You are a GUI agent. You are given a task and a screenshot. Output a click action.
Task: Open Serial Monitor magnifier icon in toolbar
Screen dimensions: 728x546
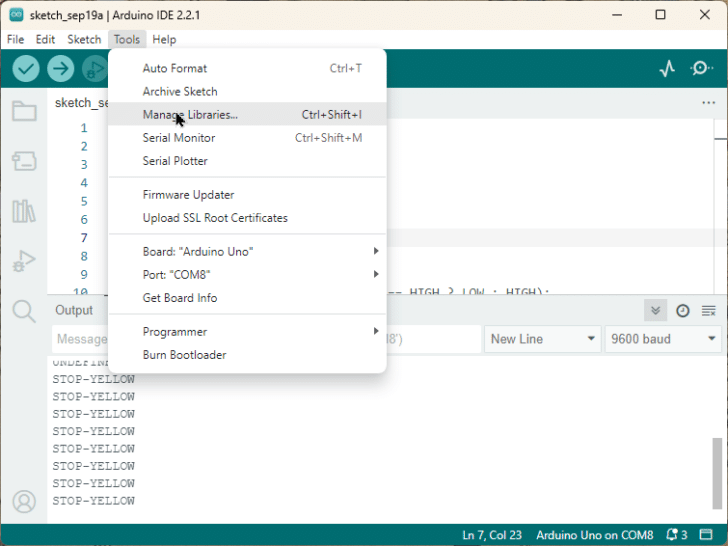[x=701, y=68]
